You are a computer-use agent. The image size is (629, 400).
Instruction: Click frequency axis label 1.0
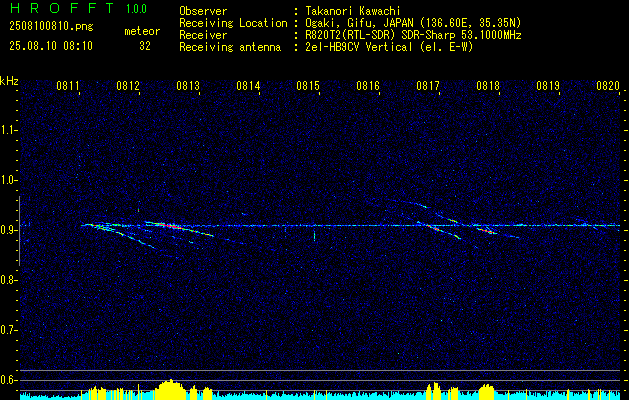tap(8, 180)
